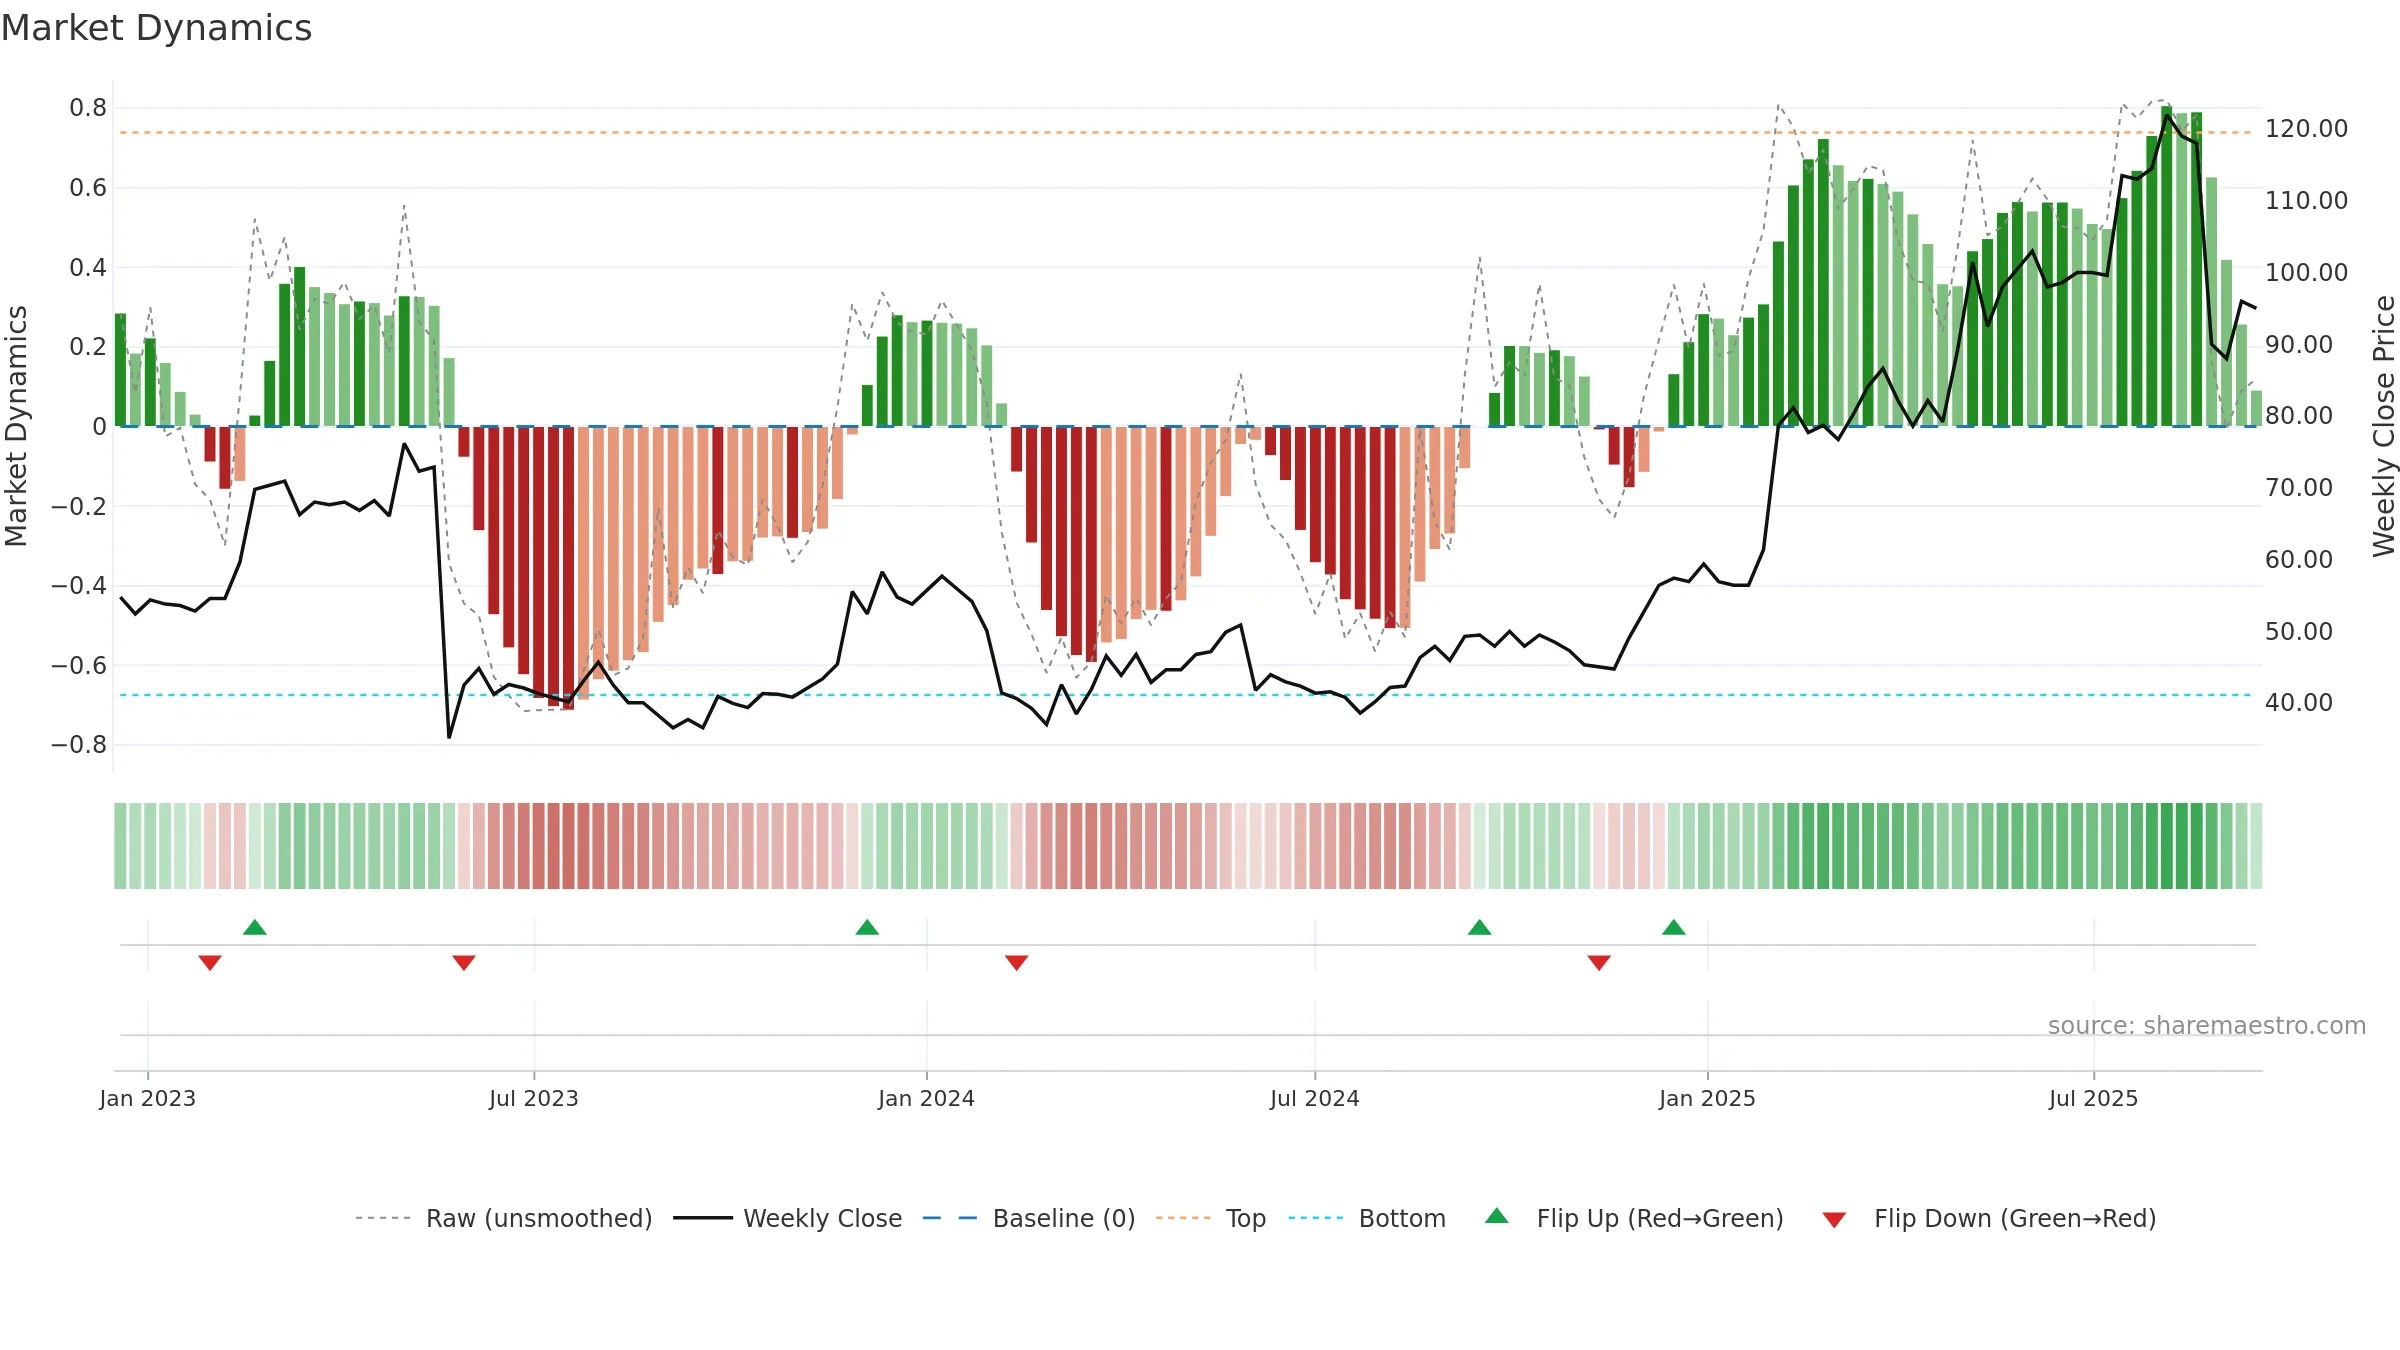The width and height of the screenshot is (2400, 1350).
Task: Click the 120.00 price axis tick label
Action: [x=2306, y=129]
